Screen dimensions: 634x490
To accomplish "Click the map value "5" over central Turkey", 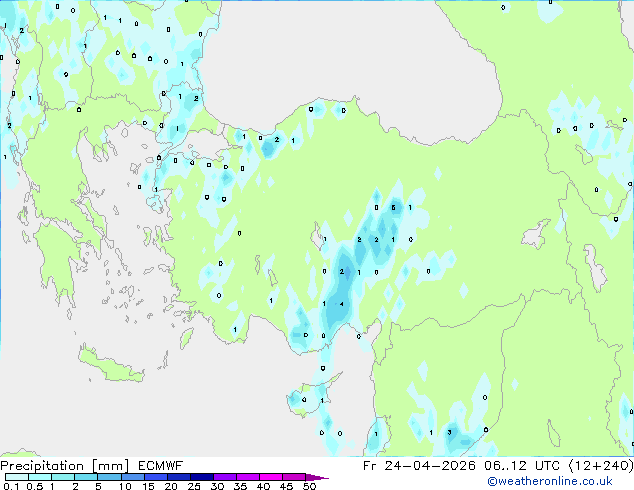I will click(393, 208).
